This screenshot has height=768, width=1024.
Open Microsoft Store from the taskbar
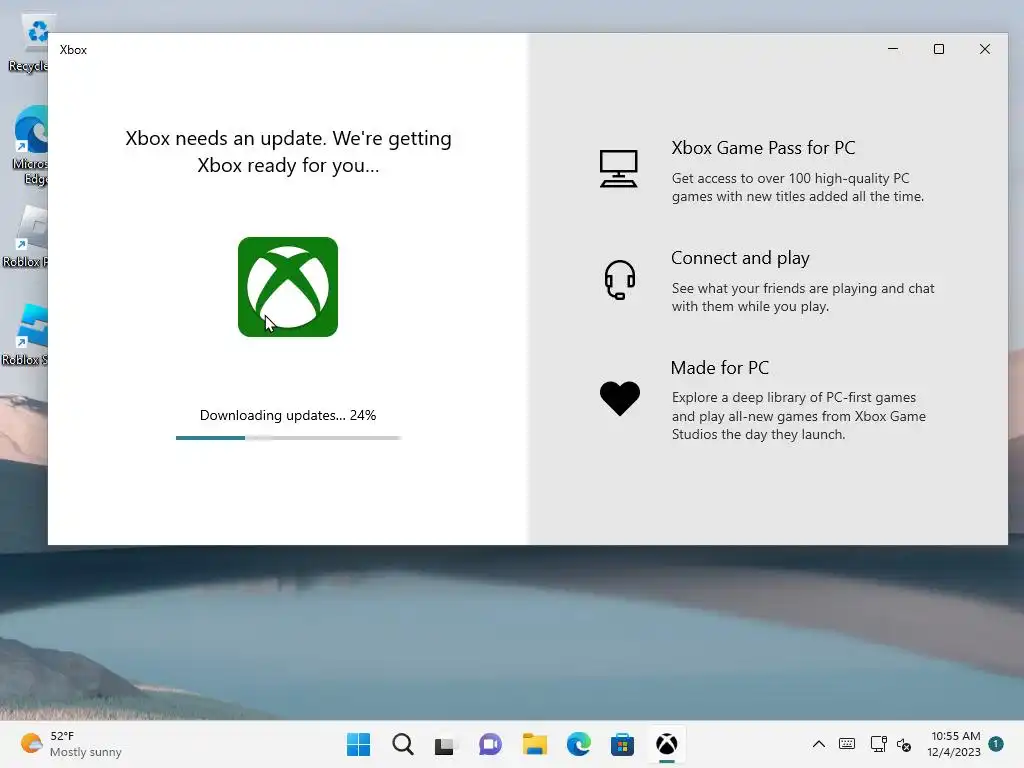click(x=622, y=744)
